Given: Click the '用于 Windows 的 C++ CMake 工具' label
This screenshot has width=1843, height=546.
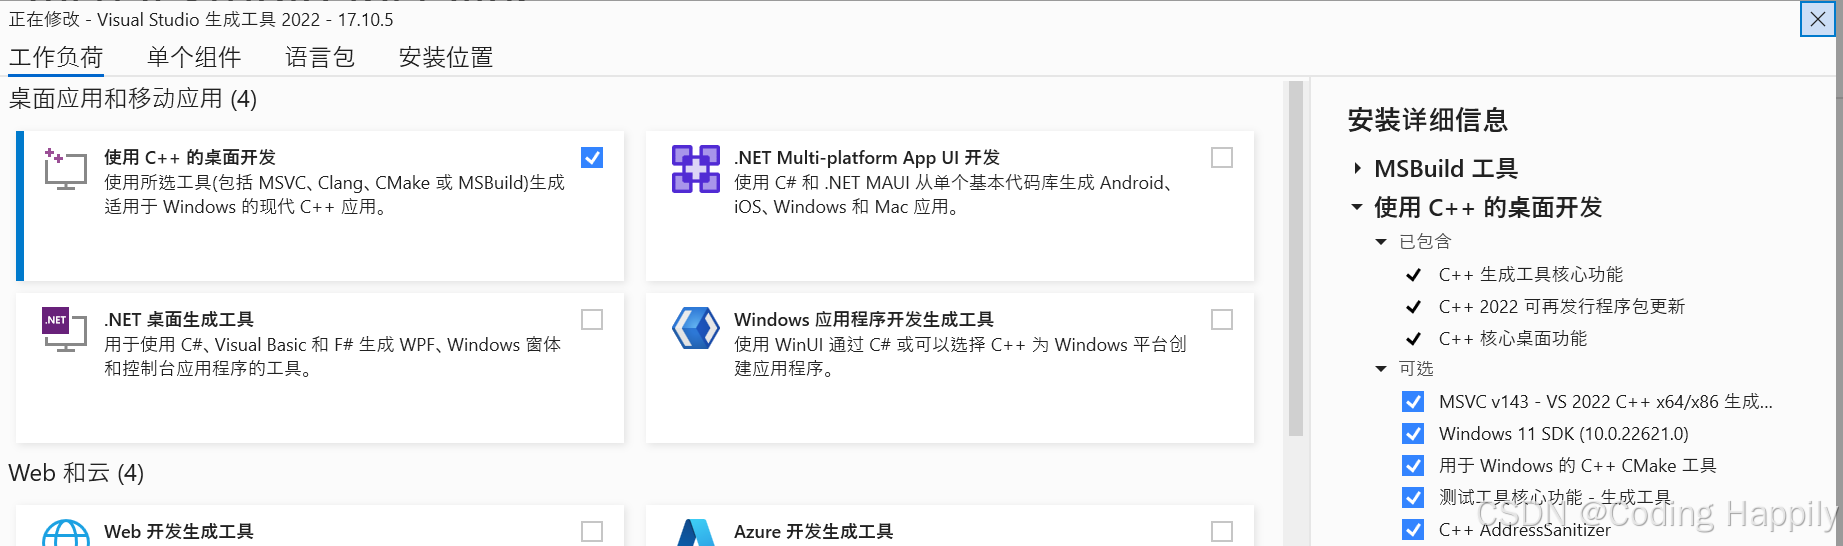Looking at the screenshot, I should (1578, 466).
